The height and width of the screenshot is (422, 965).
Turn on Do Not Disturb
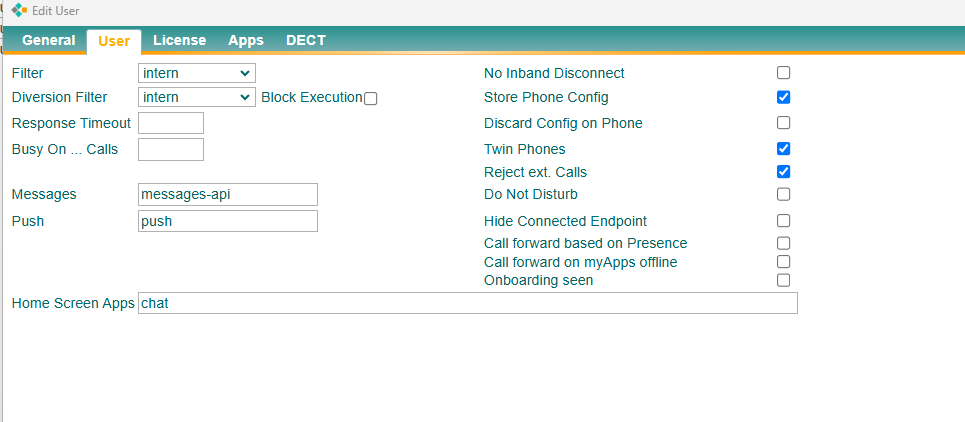coord(783,194)
